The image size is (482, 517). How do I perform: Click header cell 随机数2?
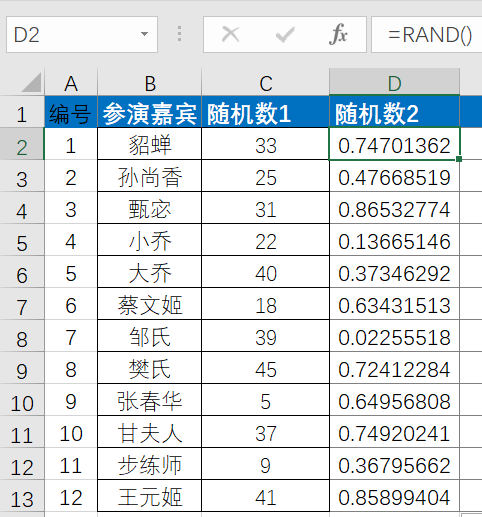coord(394,112)
